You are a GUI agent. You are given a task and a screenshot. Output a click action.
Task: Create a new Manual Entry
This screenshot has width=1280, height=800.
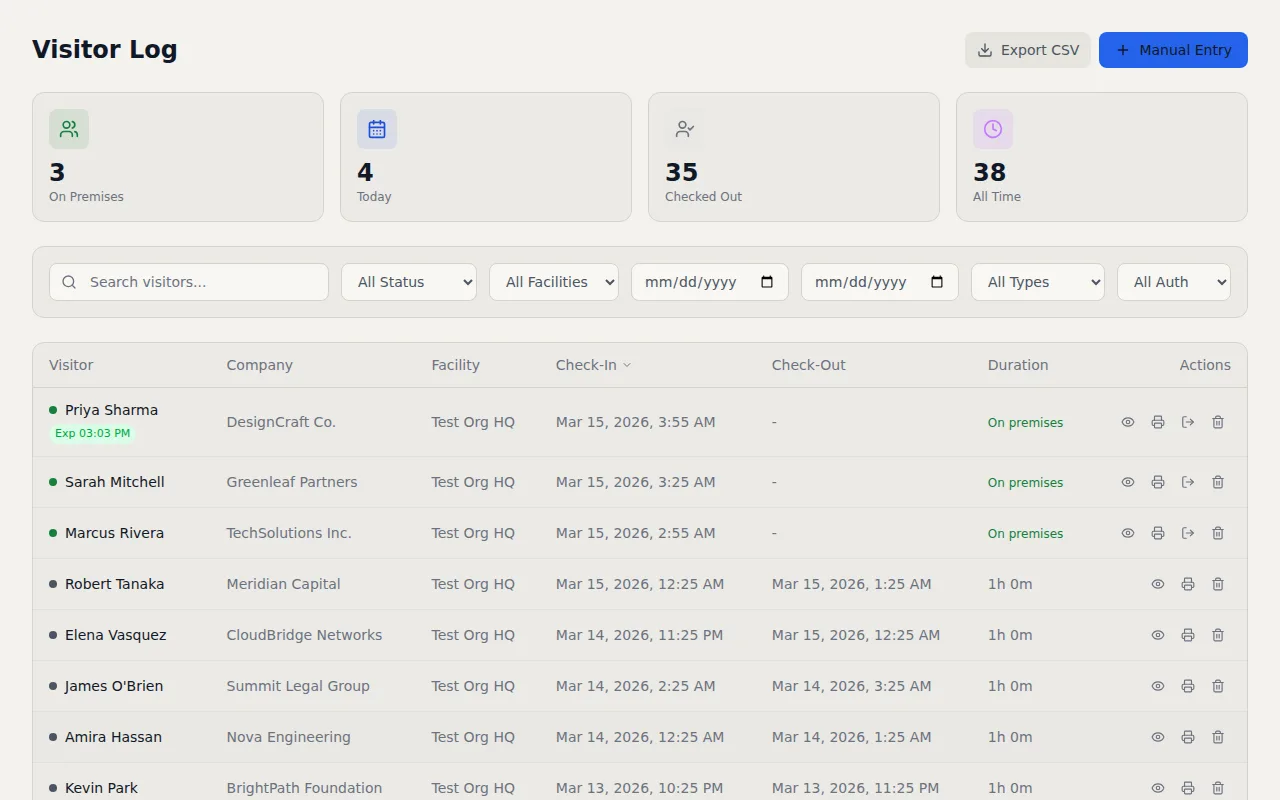1173,49
